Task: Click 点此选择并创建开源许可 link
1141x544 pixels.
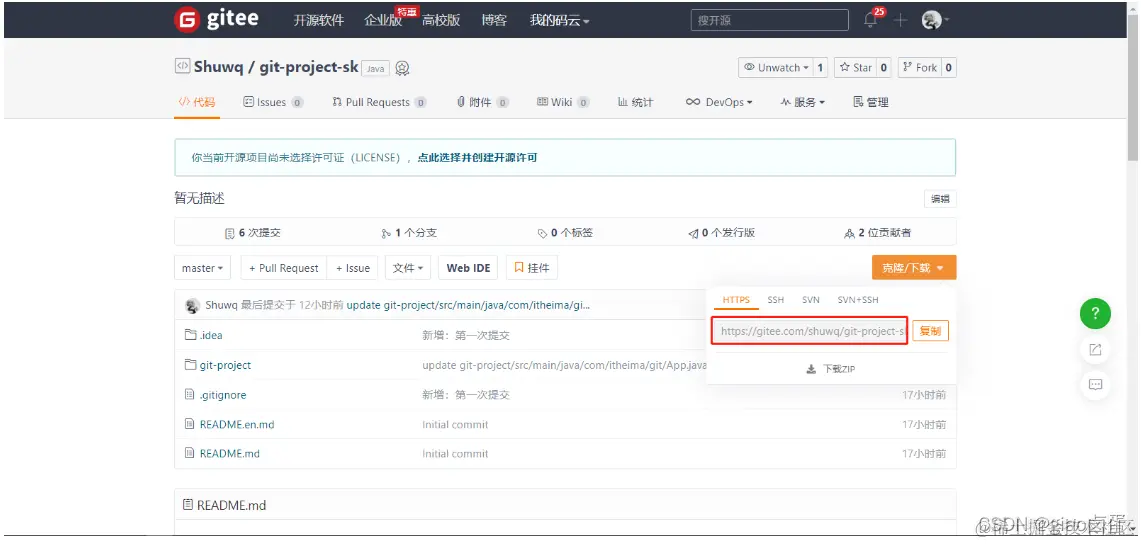Action: [477, 157]
